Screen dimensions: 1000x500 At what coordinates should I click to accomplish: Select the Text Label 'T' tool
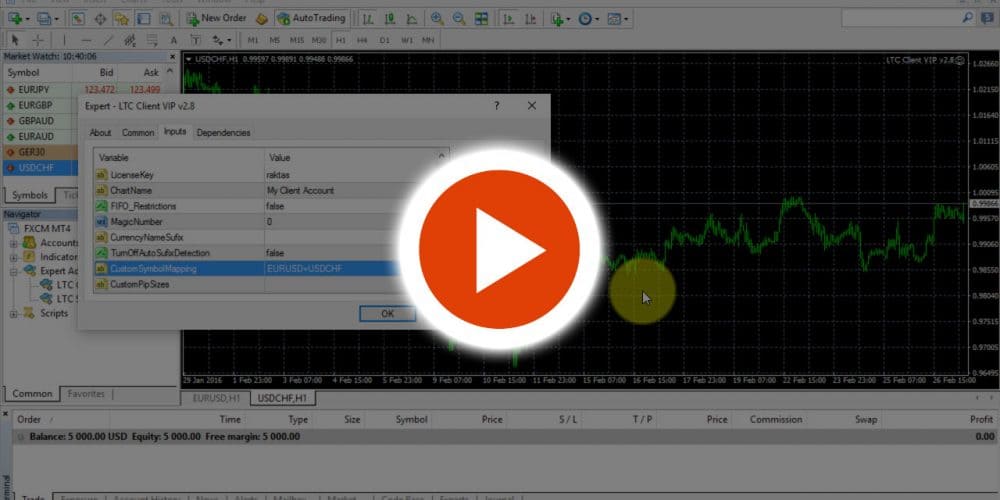195,40
